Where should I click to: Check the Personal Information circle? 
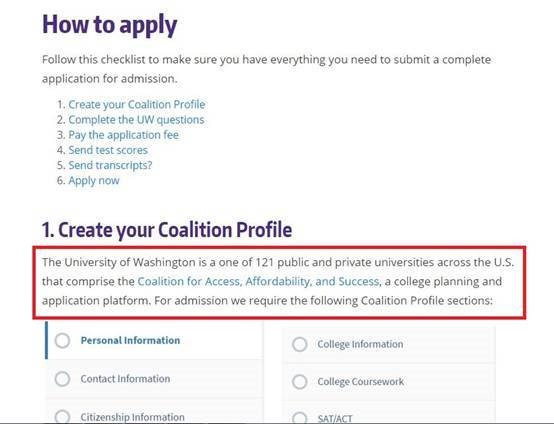(x=63, y=341)
